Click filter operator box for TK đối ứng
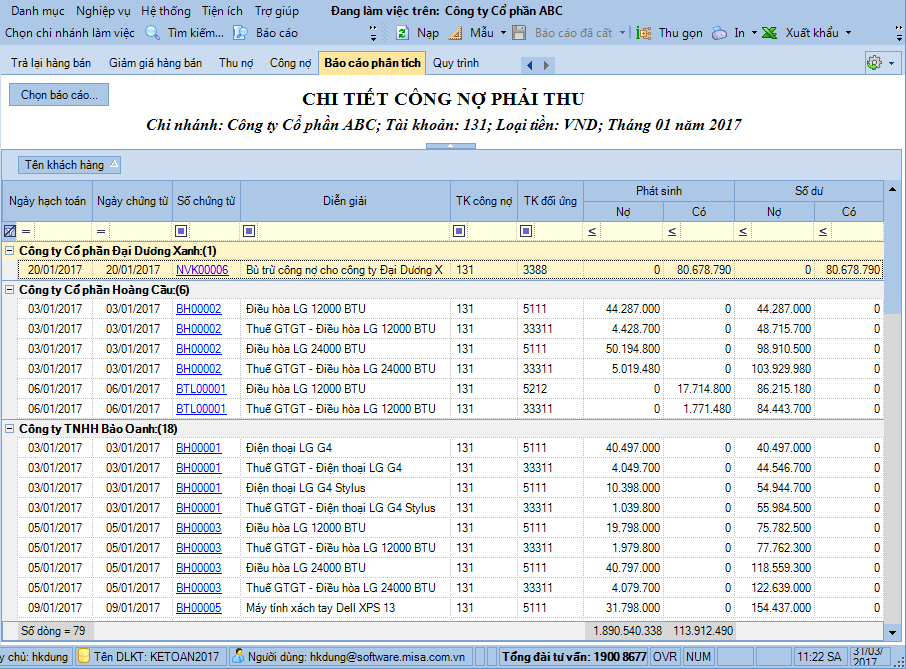The height and width of the screenshot is (669, 906). click(526, 231)
